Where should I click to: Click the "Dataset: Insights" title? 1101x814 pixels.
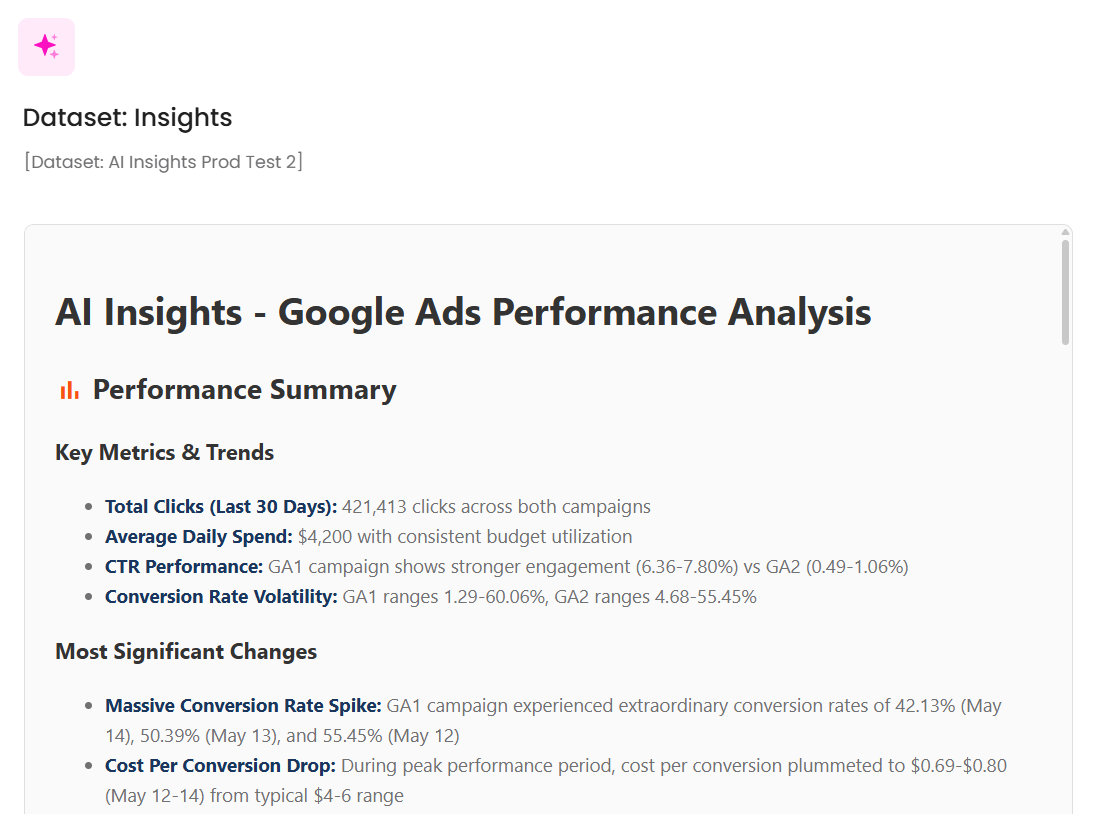coord(127,117)
